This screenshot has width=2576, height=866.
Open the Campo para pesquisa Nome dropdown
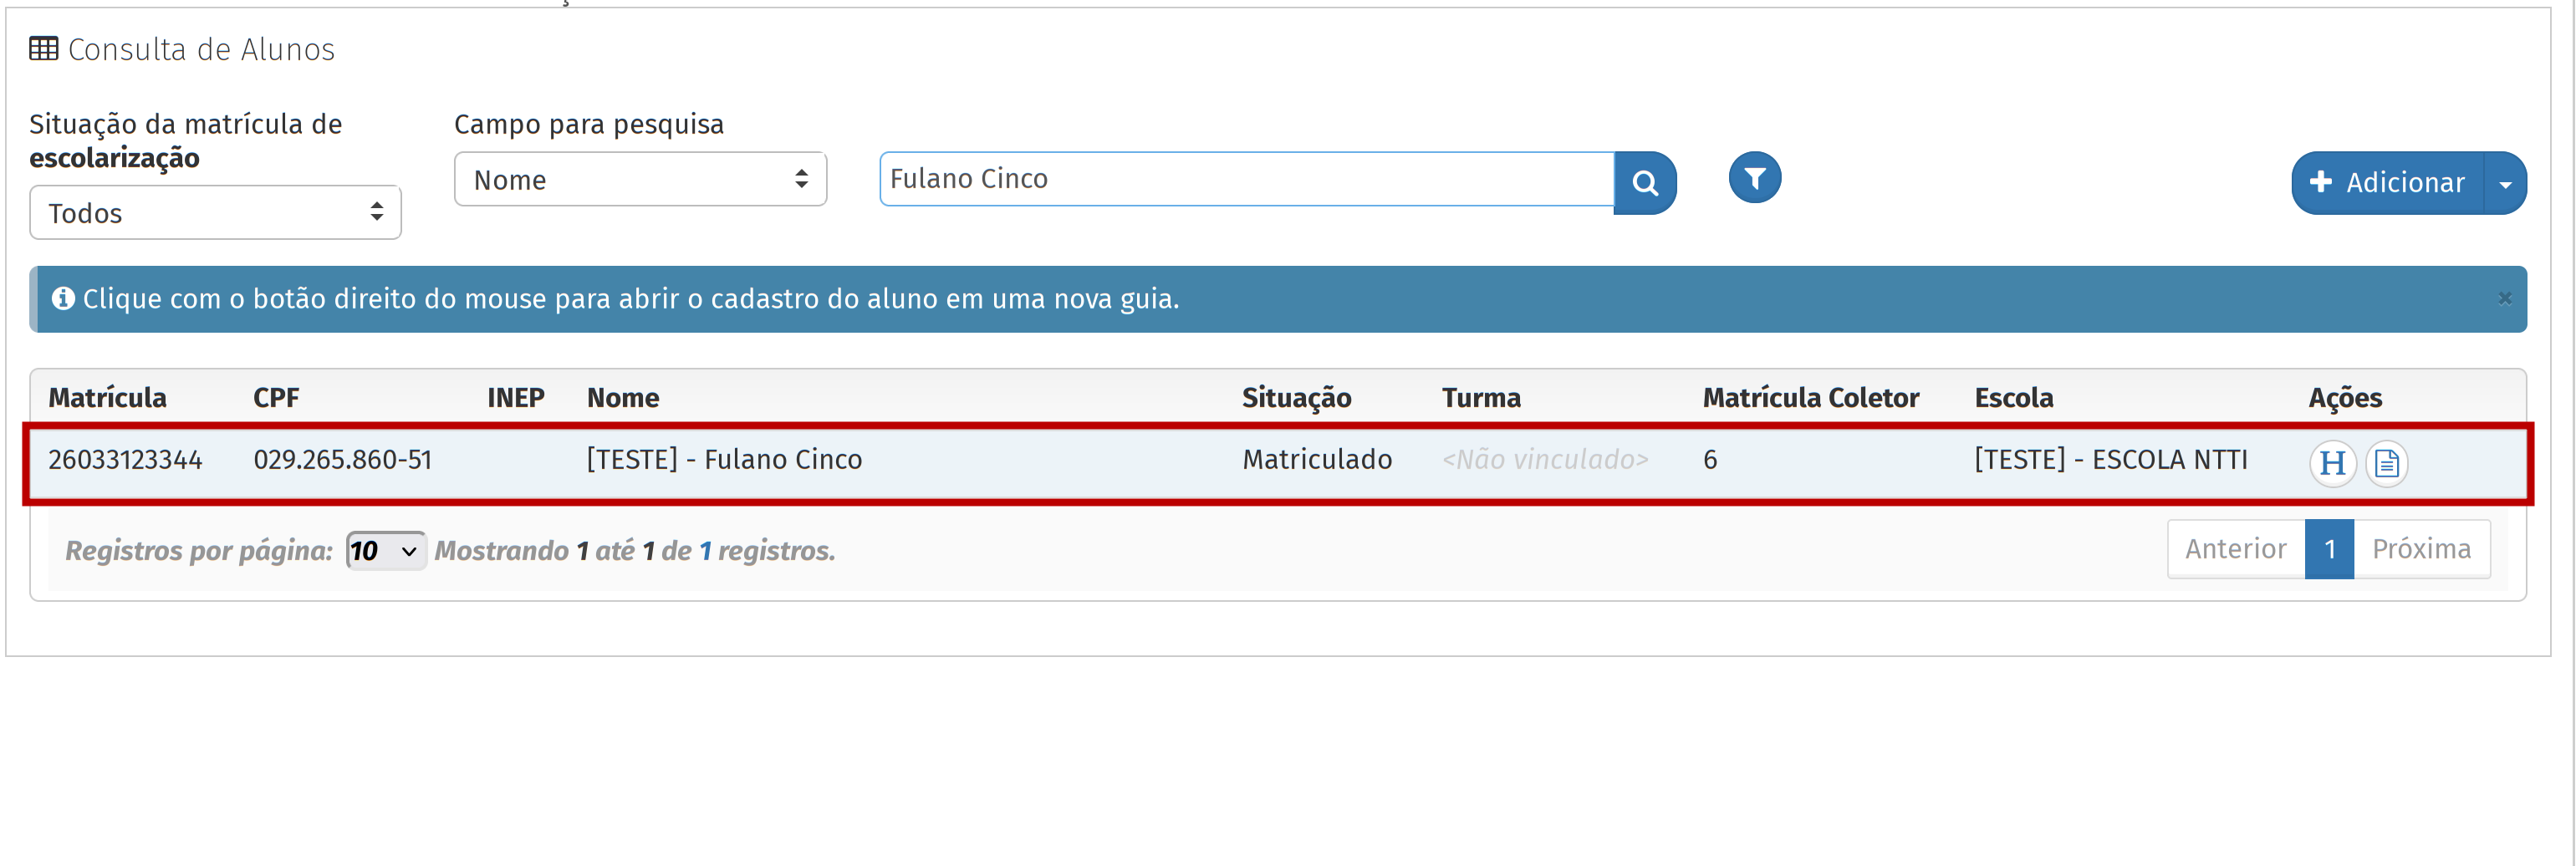click(x=640, y=180)
